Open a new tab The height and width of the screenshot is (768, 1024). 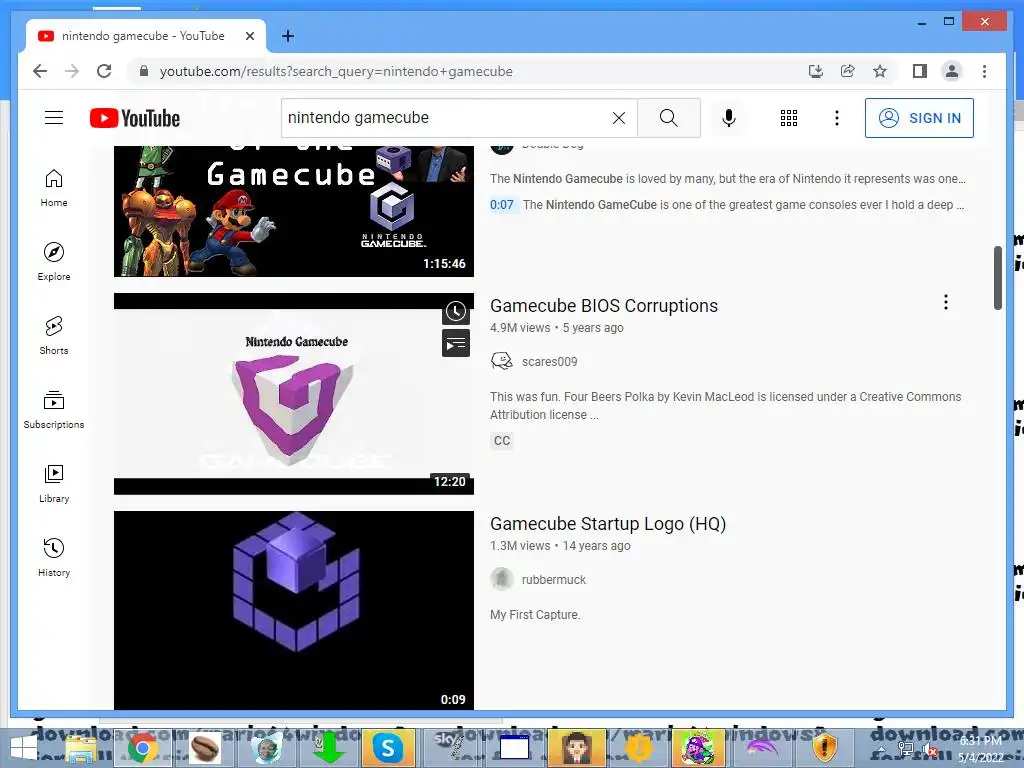(x=287, y=36)
